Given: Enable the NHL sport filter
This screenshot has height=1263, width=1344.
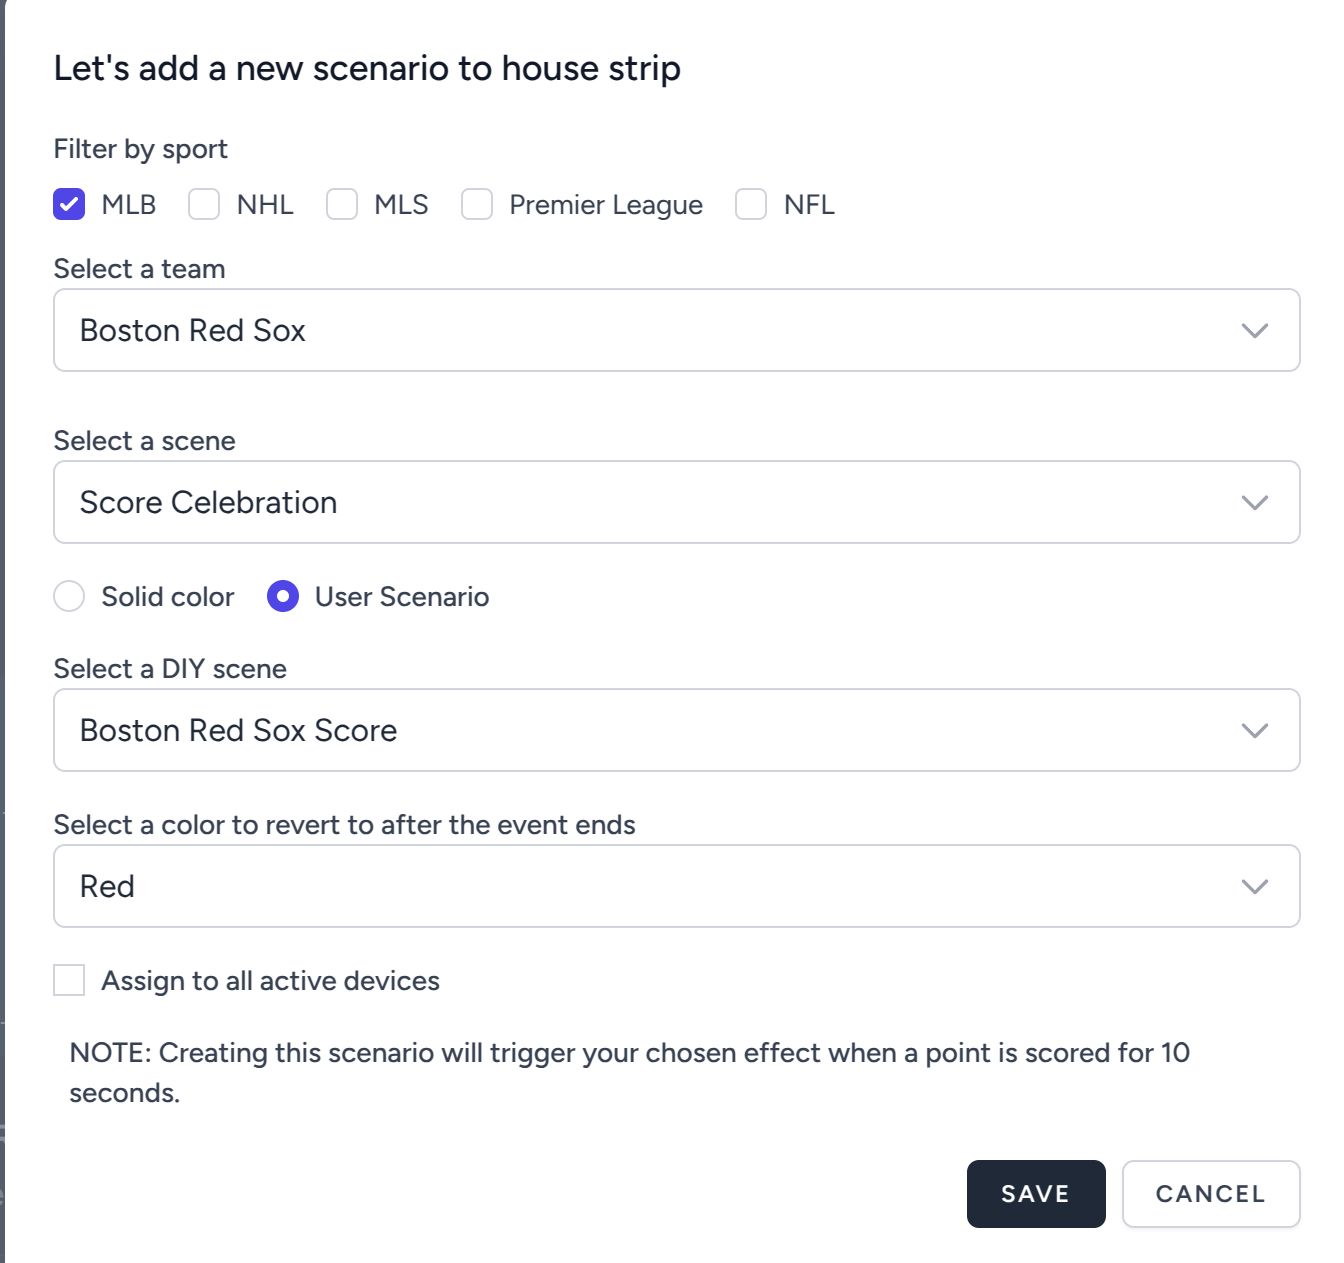Looking at the screenshot, I should 204,204.
